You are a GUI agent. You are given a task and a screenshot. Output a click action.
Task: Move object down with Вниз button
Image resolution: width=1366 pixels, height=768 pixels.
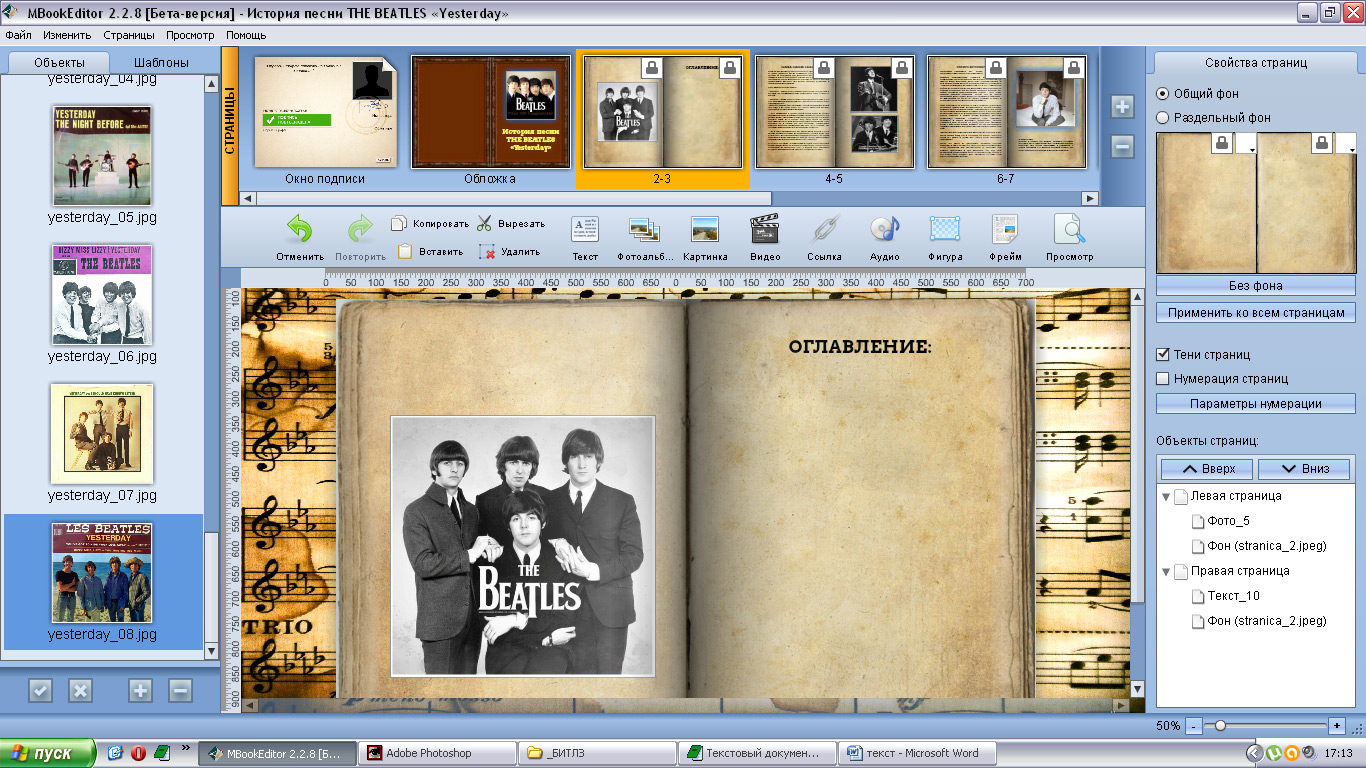click(x=1304, y=468)
